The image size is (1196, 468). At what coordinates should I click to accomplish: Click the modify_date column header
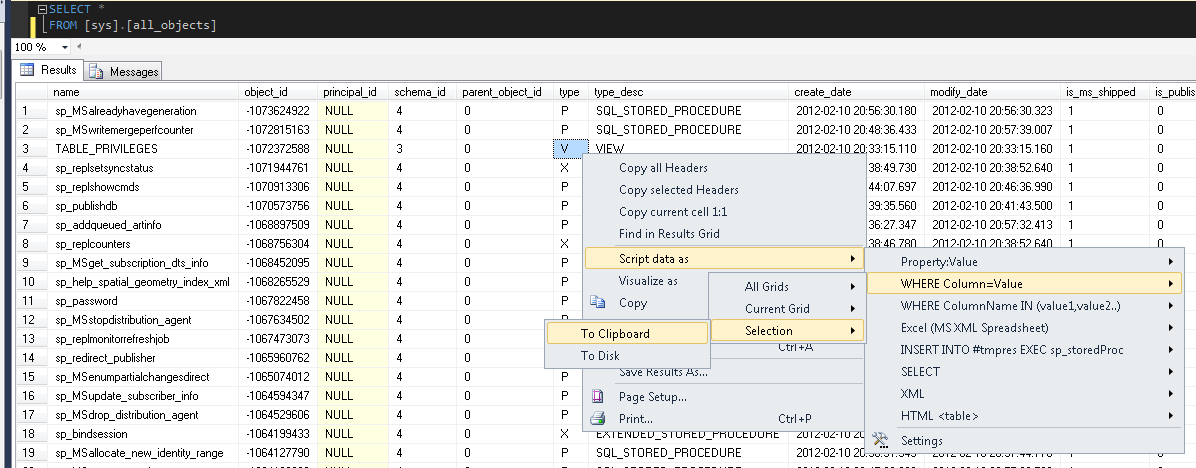click(x=992, y=92)
